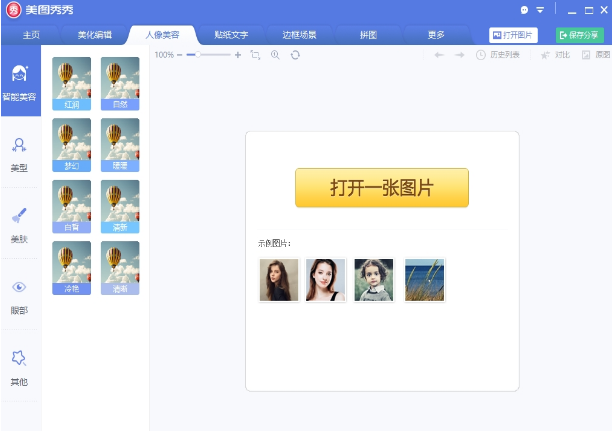Select the 人像美容 tab

pos(162,35)
